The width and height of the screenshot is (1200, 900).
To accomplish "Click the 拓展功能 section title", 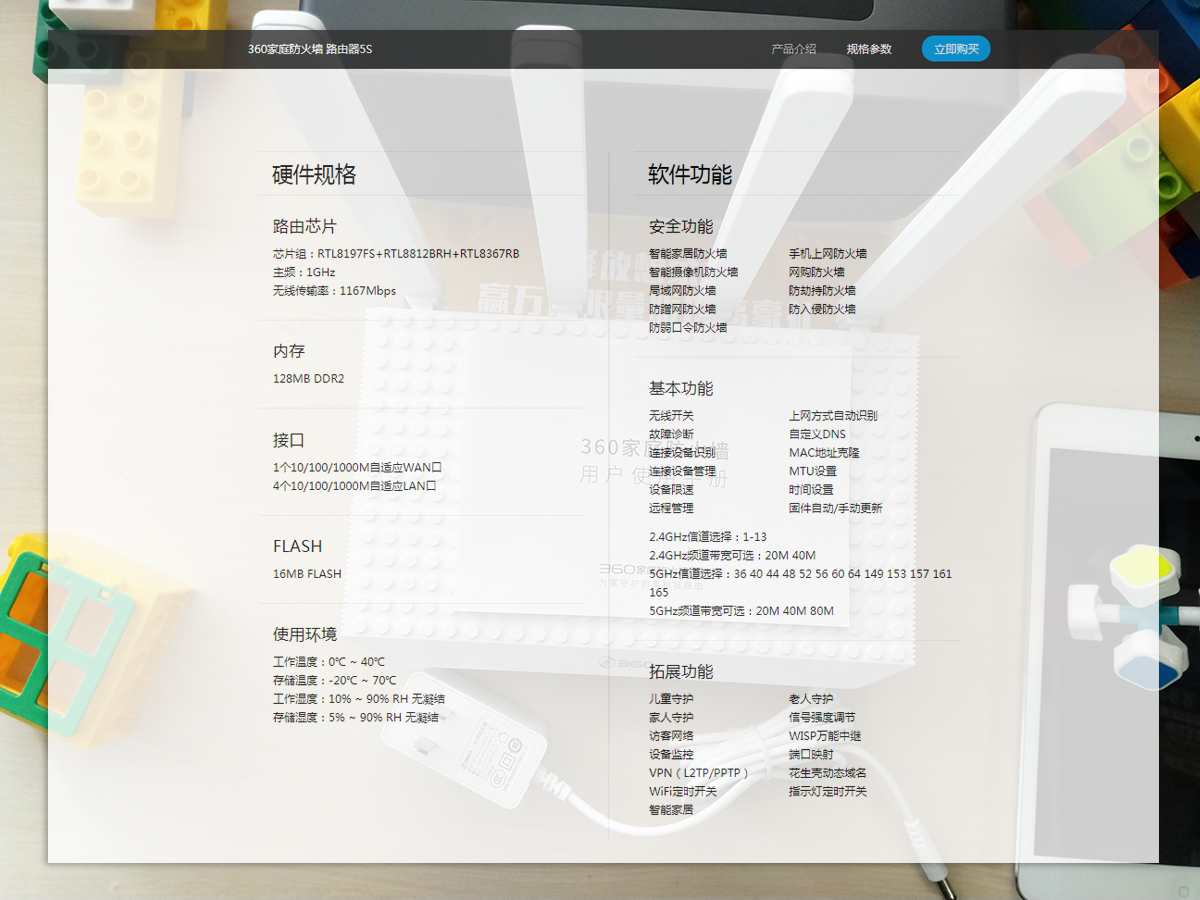I will [681, 671].
